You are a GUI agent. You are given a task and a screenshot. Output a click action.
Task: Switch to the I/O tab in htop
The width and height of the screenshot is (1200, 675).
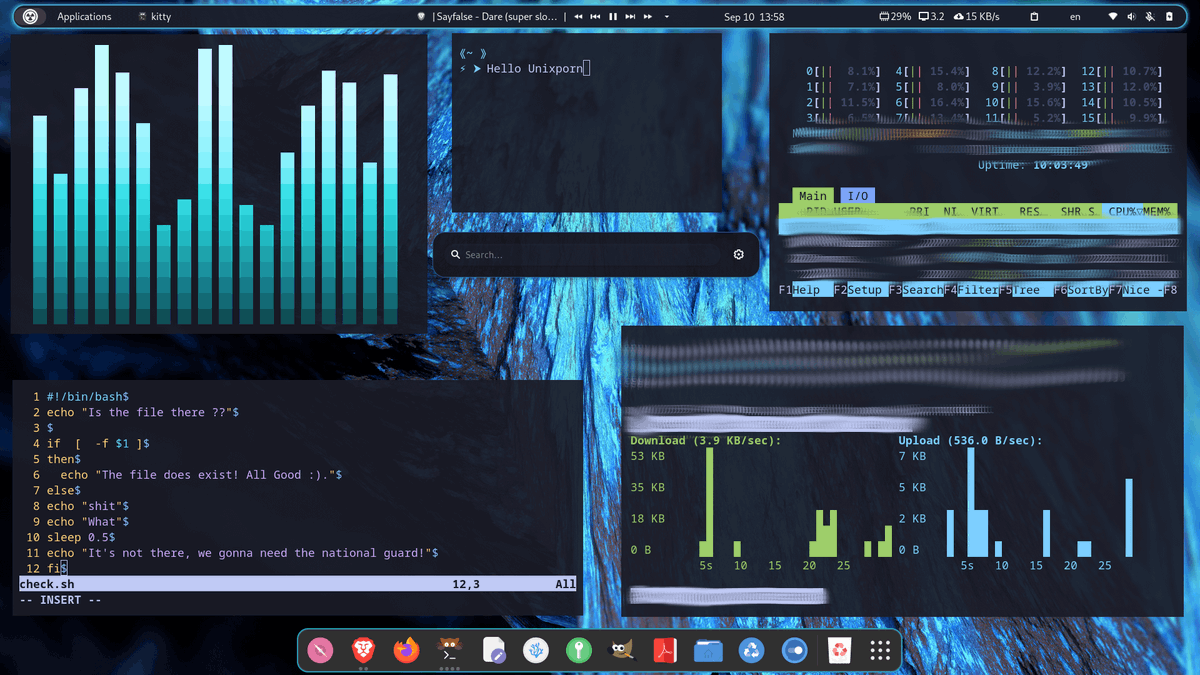858,196
